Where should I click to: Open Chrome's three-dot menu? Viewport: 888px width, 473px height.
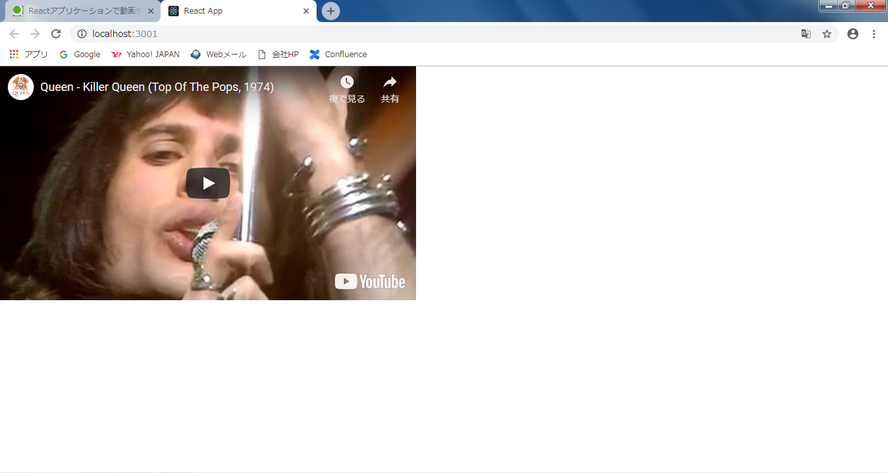click(874, 34)
